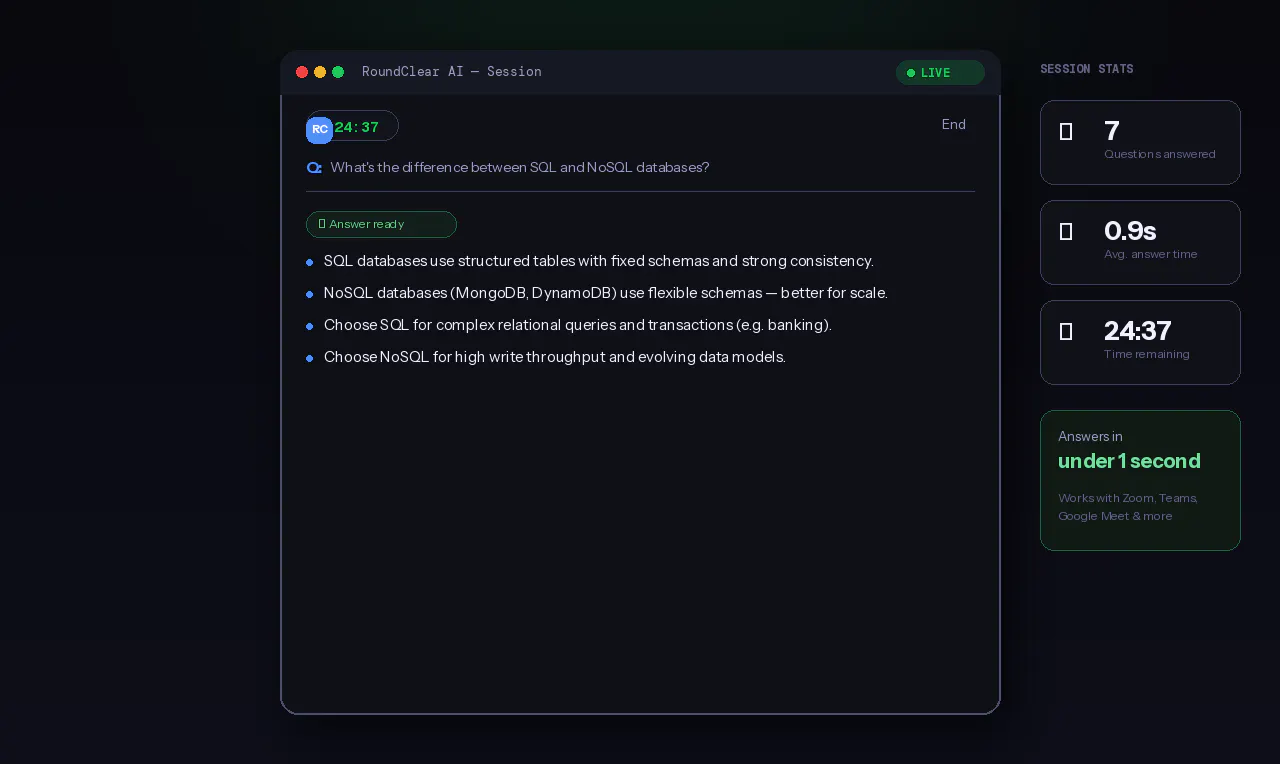Click the Works with Zoom, Teams text
Screen dimensions: 1280x764
pos(1128,498)
